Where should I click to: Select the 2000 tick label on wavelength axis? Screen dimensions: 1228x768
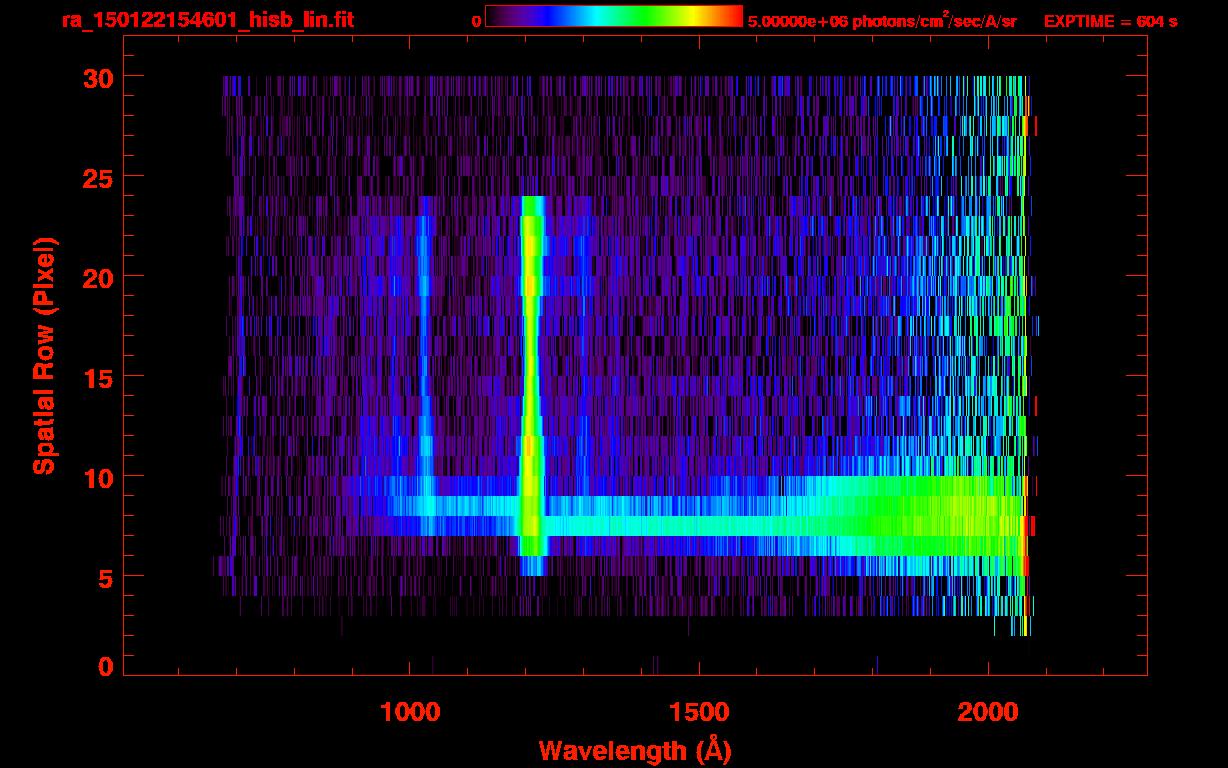(987, 711)
